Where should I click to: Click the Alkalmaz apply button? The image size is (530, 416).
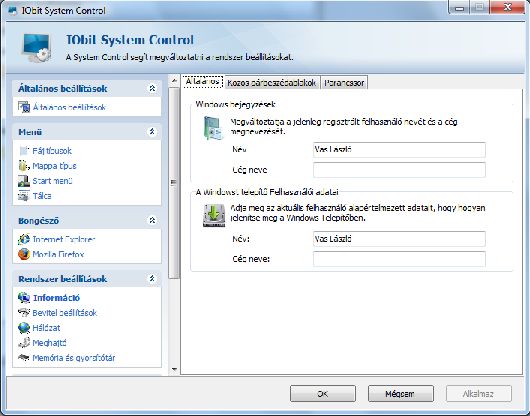[x=479, y=394]
